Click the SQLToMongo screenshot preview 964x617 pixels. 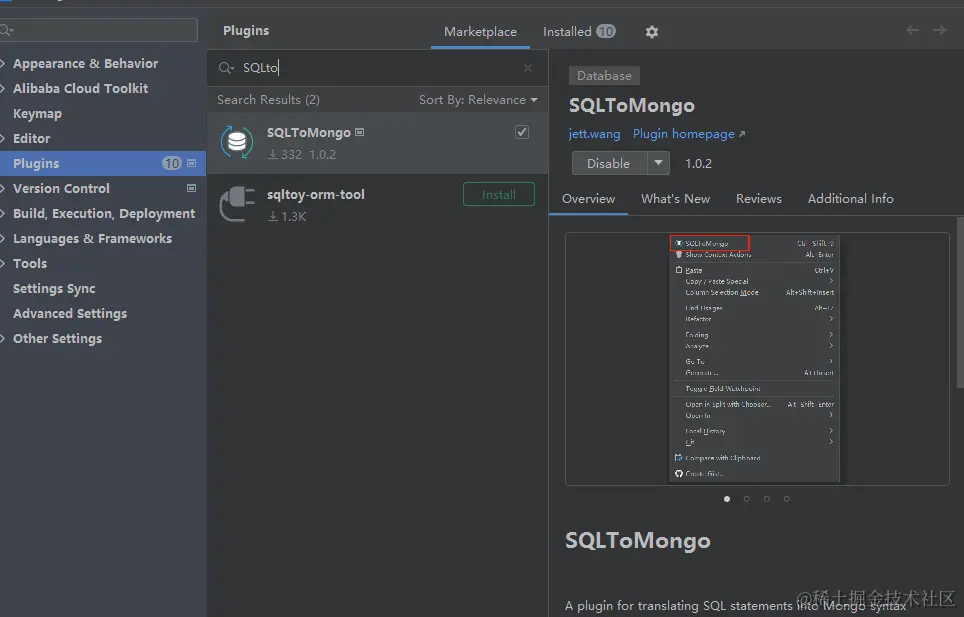(757, 359)
